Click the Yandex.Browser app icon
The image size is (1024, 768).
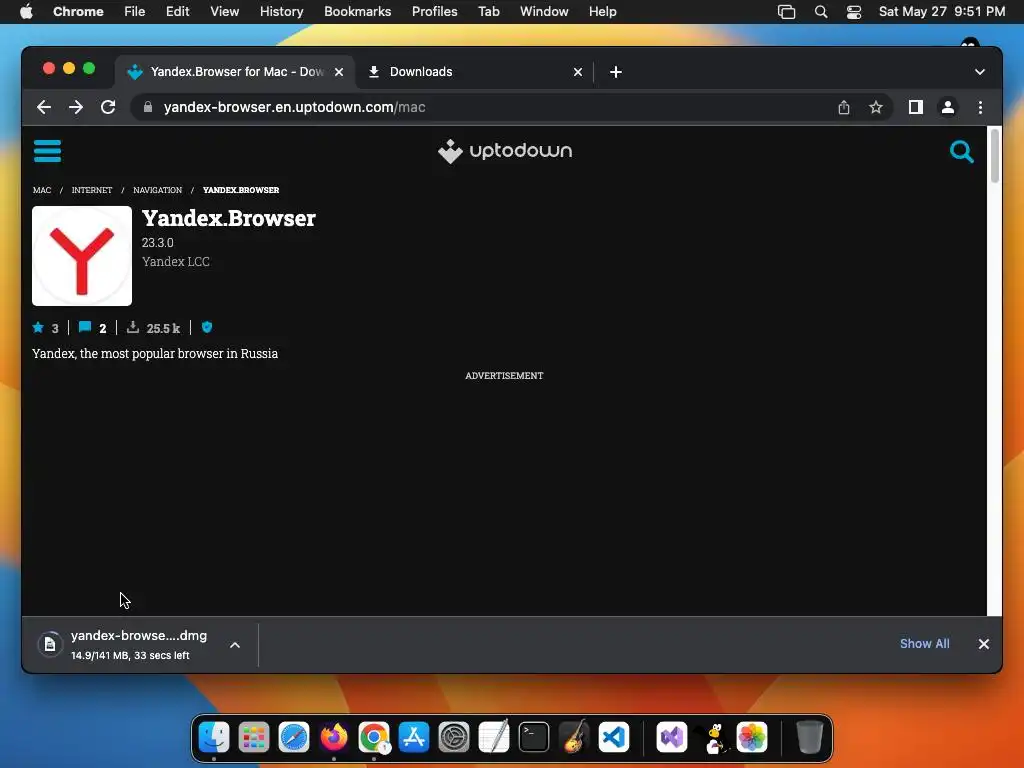point(82,256)
